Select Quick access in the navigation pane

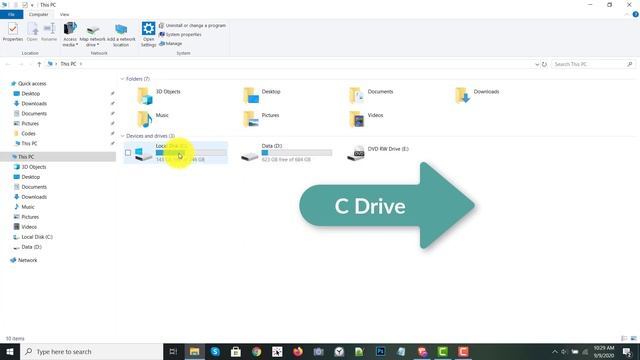tap(32, 83)
